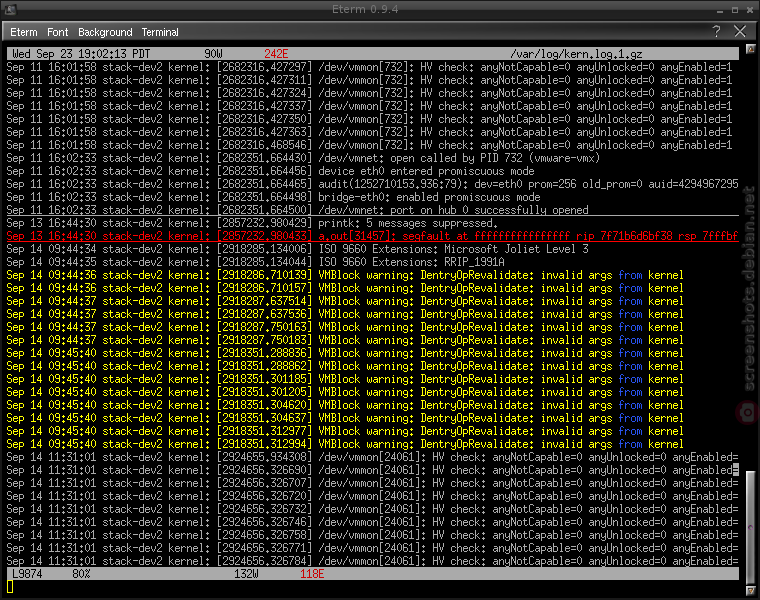Click the VMBlock warning line timestamped 2918351.288836

point(345,353)
